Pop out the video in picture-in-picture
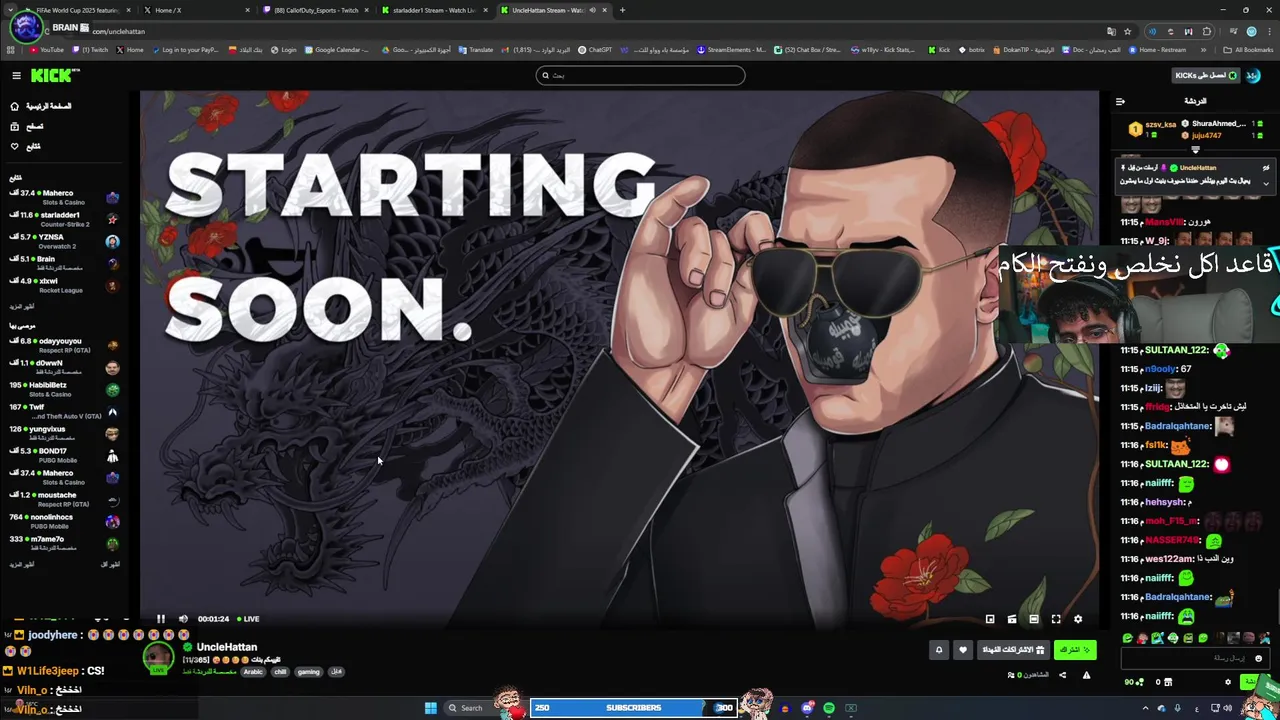1280x720 pixels. pyautogui.click(x=990, y=619)
